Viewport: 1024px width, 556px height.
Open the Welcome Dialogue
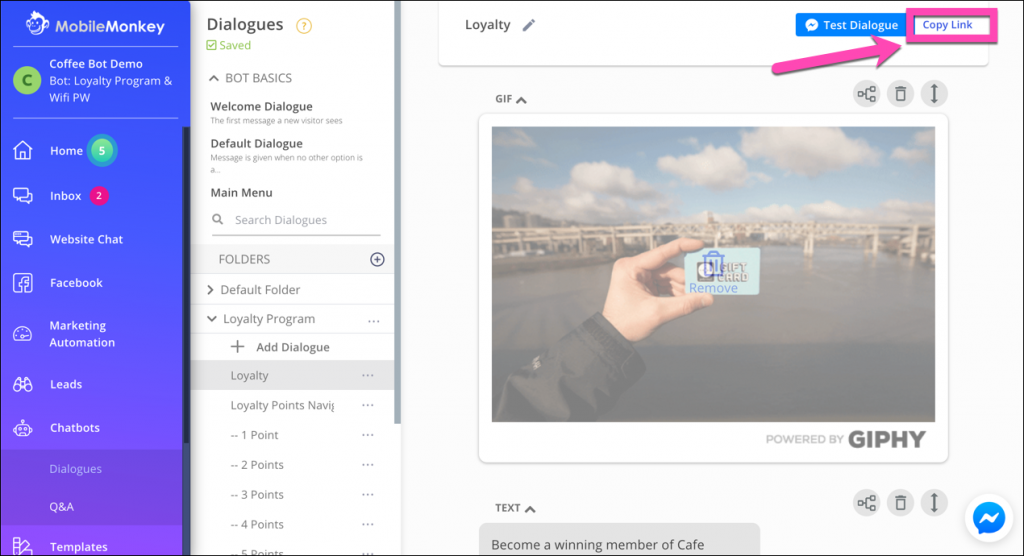tap(261, 106)
